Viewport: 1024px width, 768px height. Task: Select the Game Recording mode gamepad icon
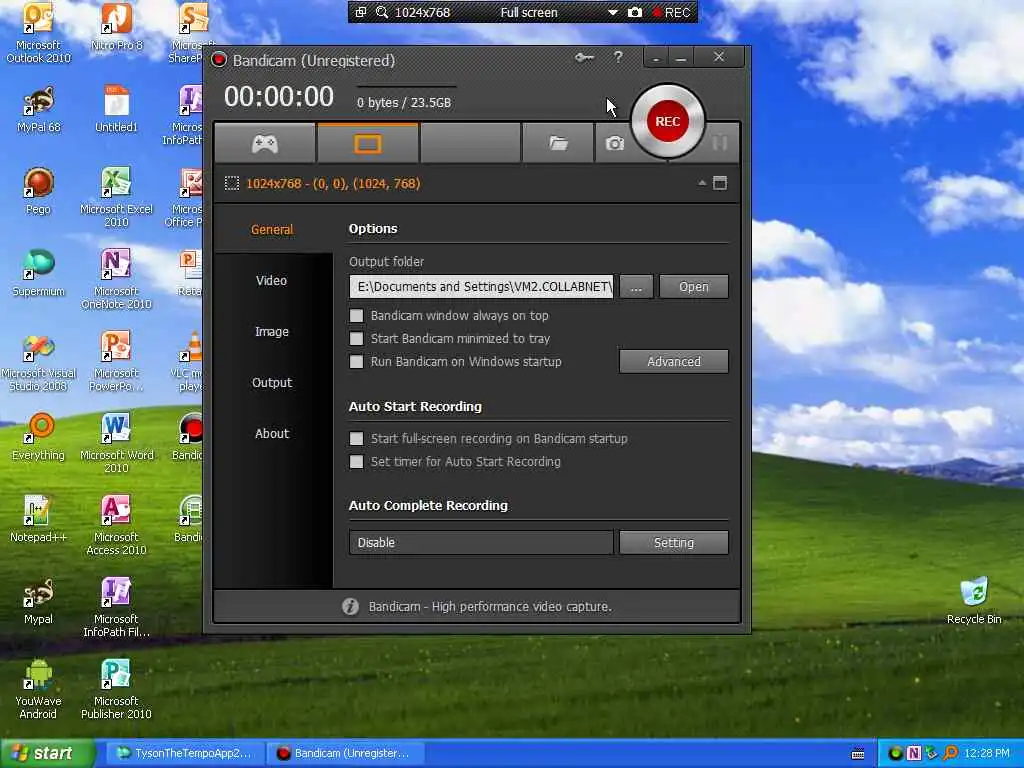264,143
